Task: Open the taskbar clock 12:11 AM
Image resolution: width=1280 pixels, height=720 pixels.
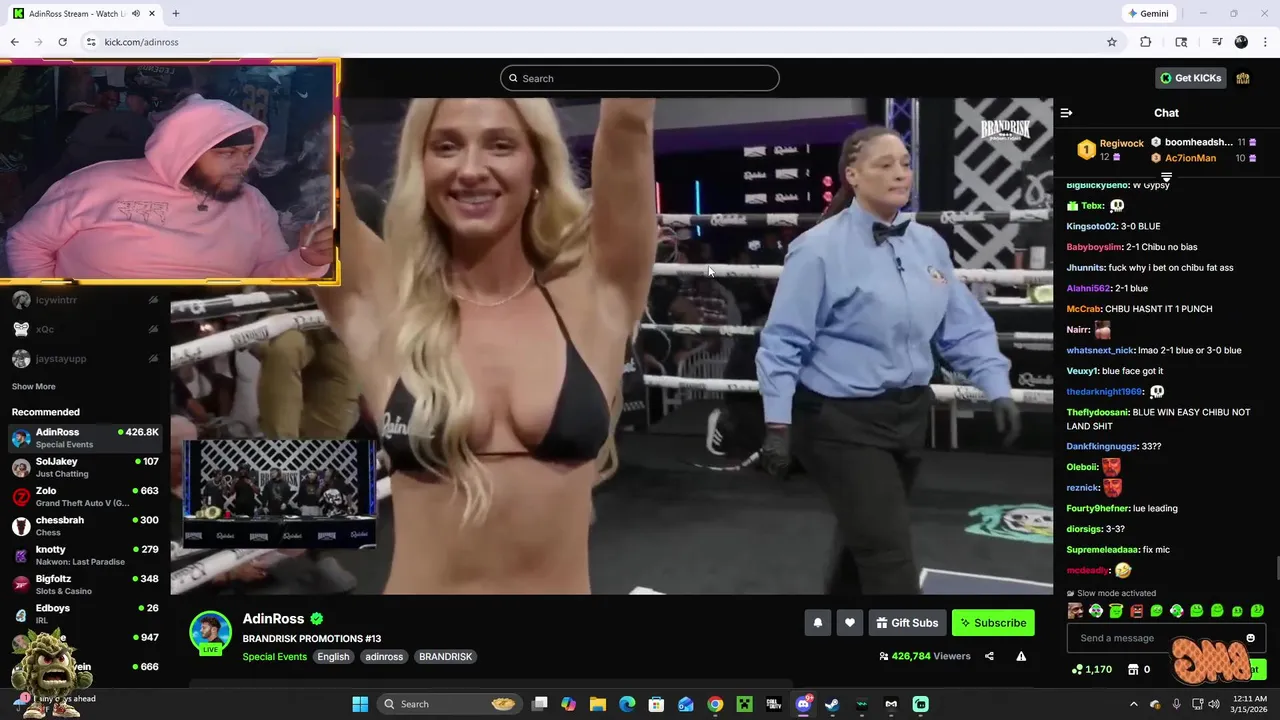Action: pos(1249,704)
